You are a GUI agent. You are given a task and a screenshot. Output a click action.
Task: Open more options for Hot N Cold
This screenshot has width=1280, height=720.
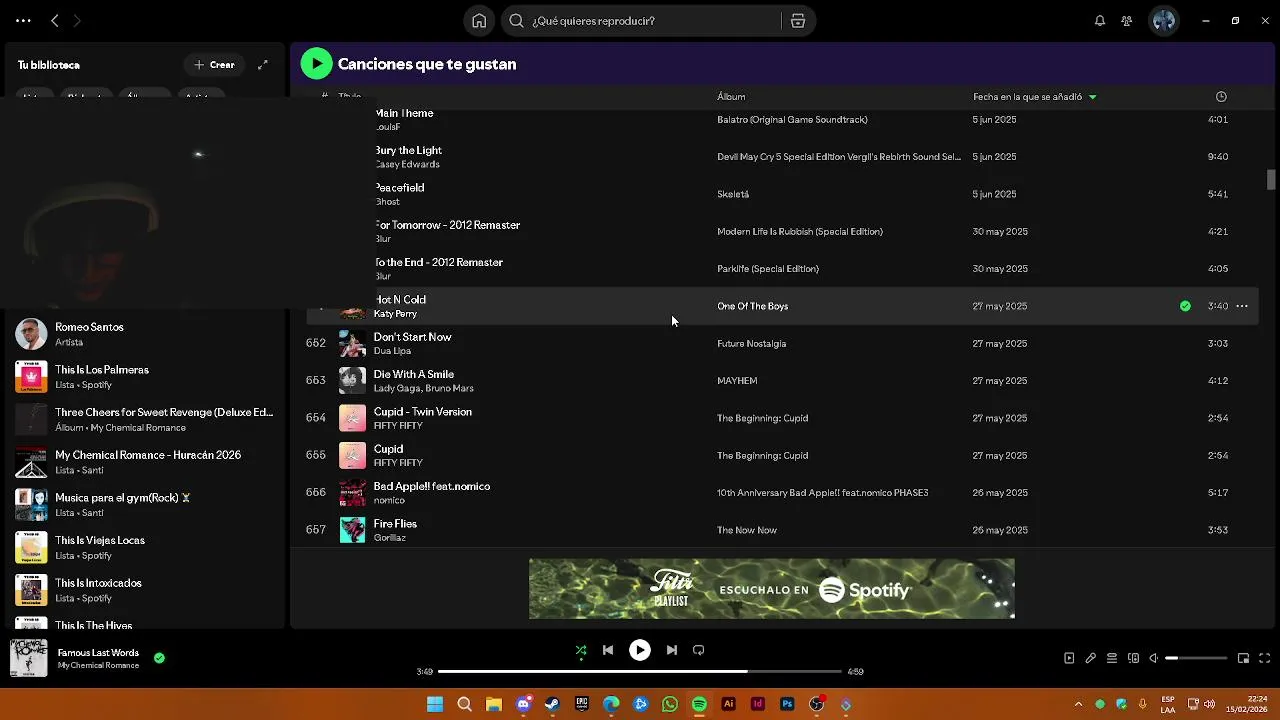coord(1242,306)
